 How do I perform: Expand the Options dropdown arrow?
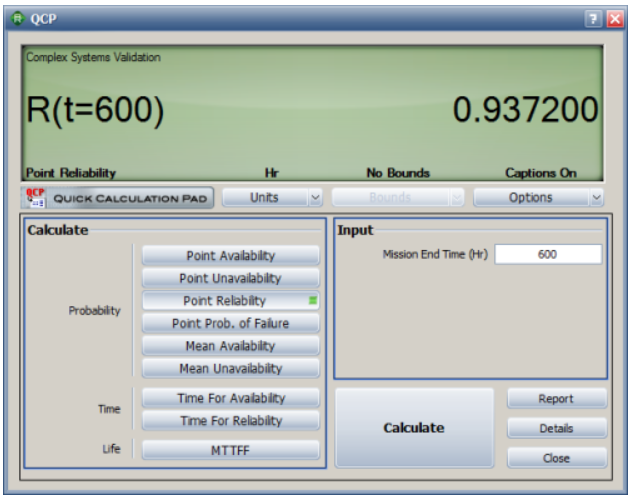click(x=597, y=198)
